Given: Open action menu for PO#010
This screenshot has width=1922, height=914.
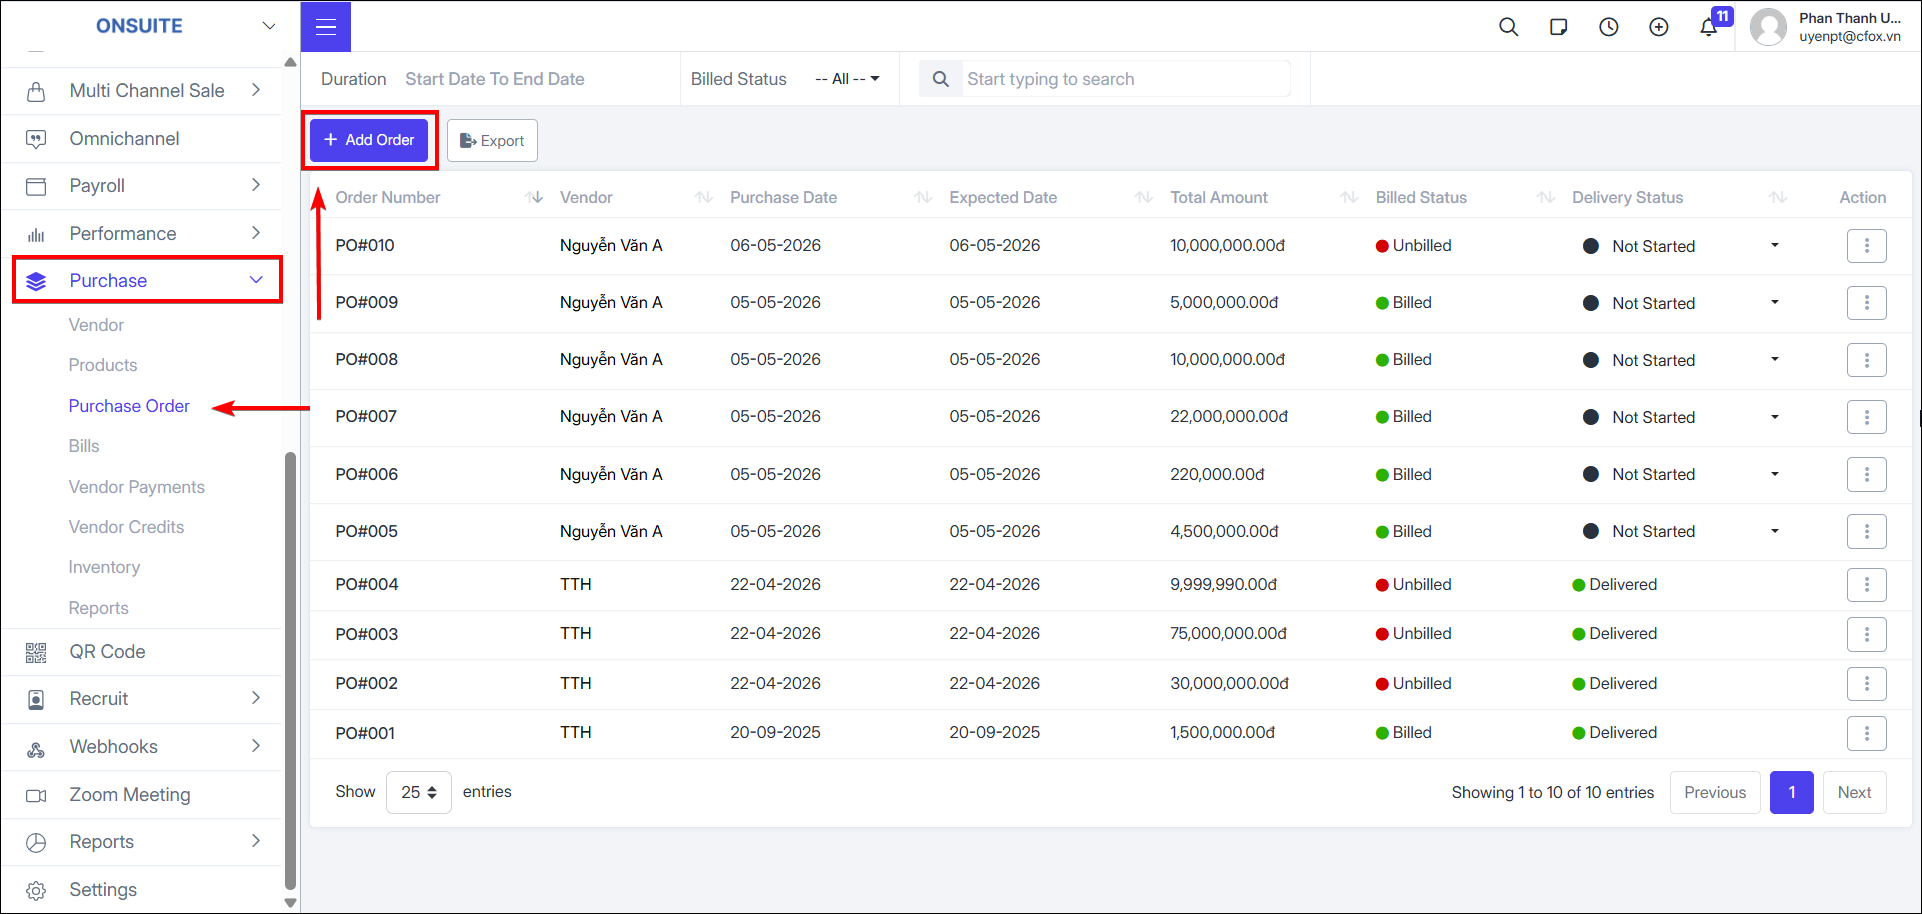Looking at the screenshot, I should click(x=1866, y=246).
